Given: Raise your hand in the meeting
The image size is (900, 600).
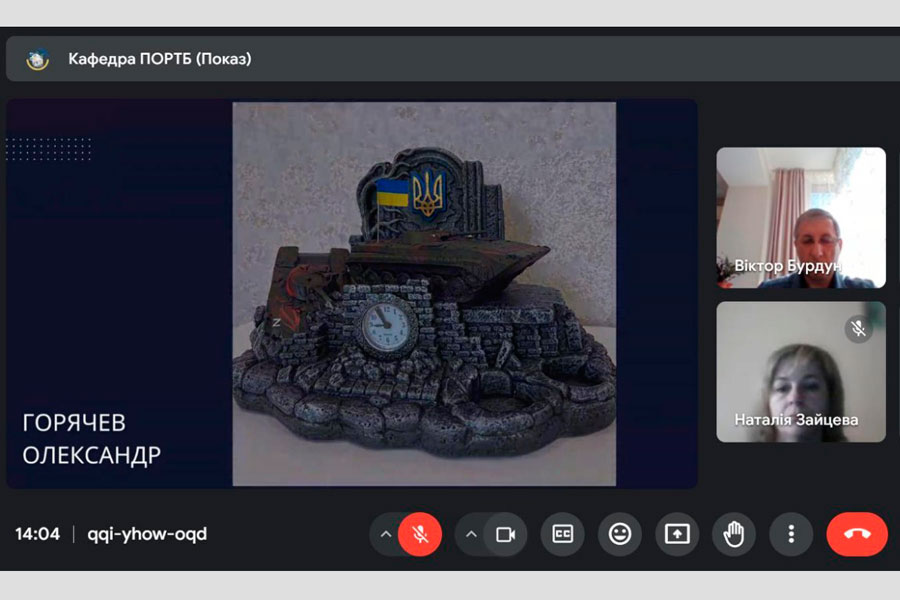Looking at the screenshot, I should click(734, 534).
